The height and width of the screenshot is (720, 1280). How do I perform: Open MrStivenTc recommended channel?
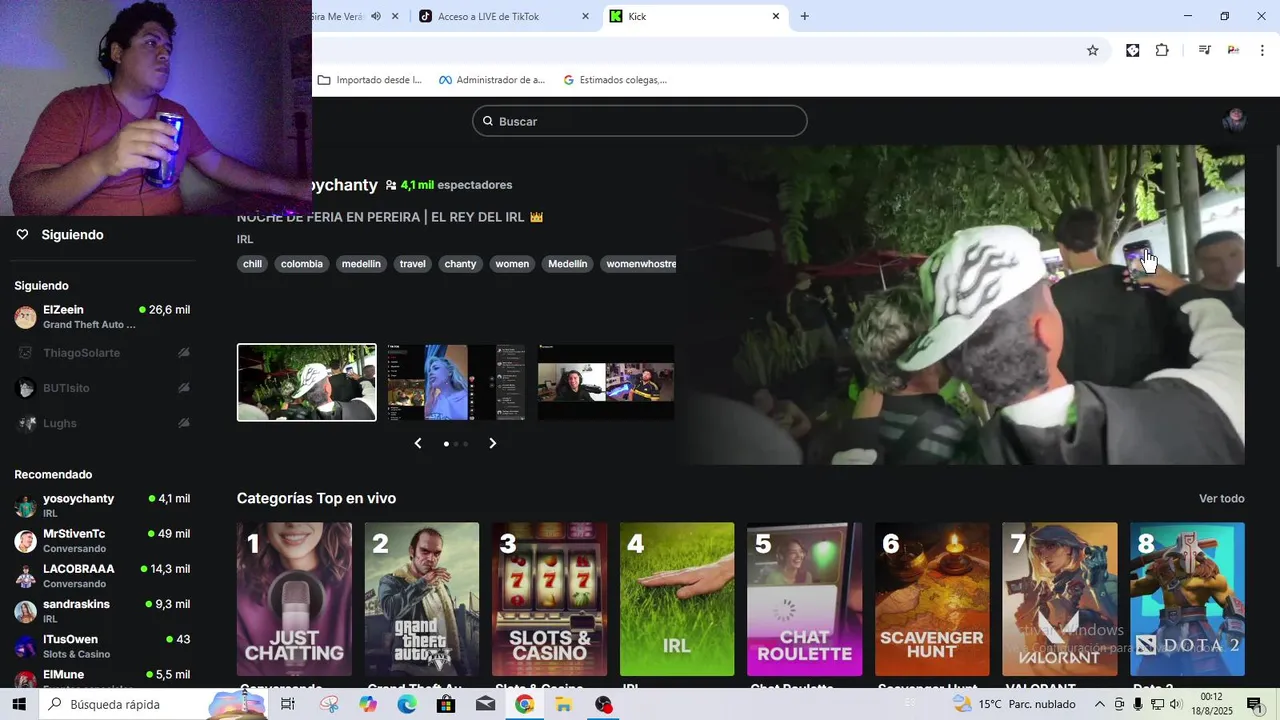(x=102, y=541)
